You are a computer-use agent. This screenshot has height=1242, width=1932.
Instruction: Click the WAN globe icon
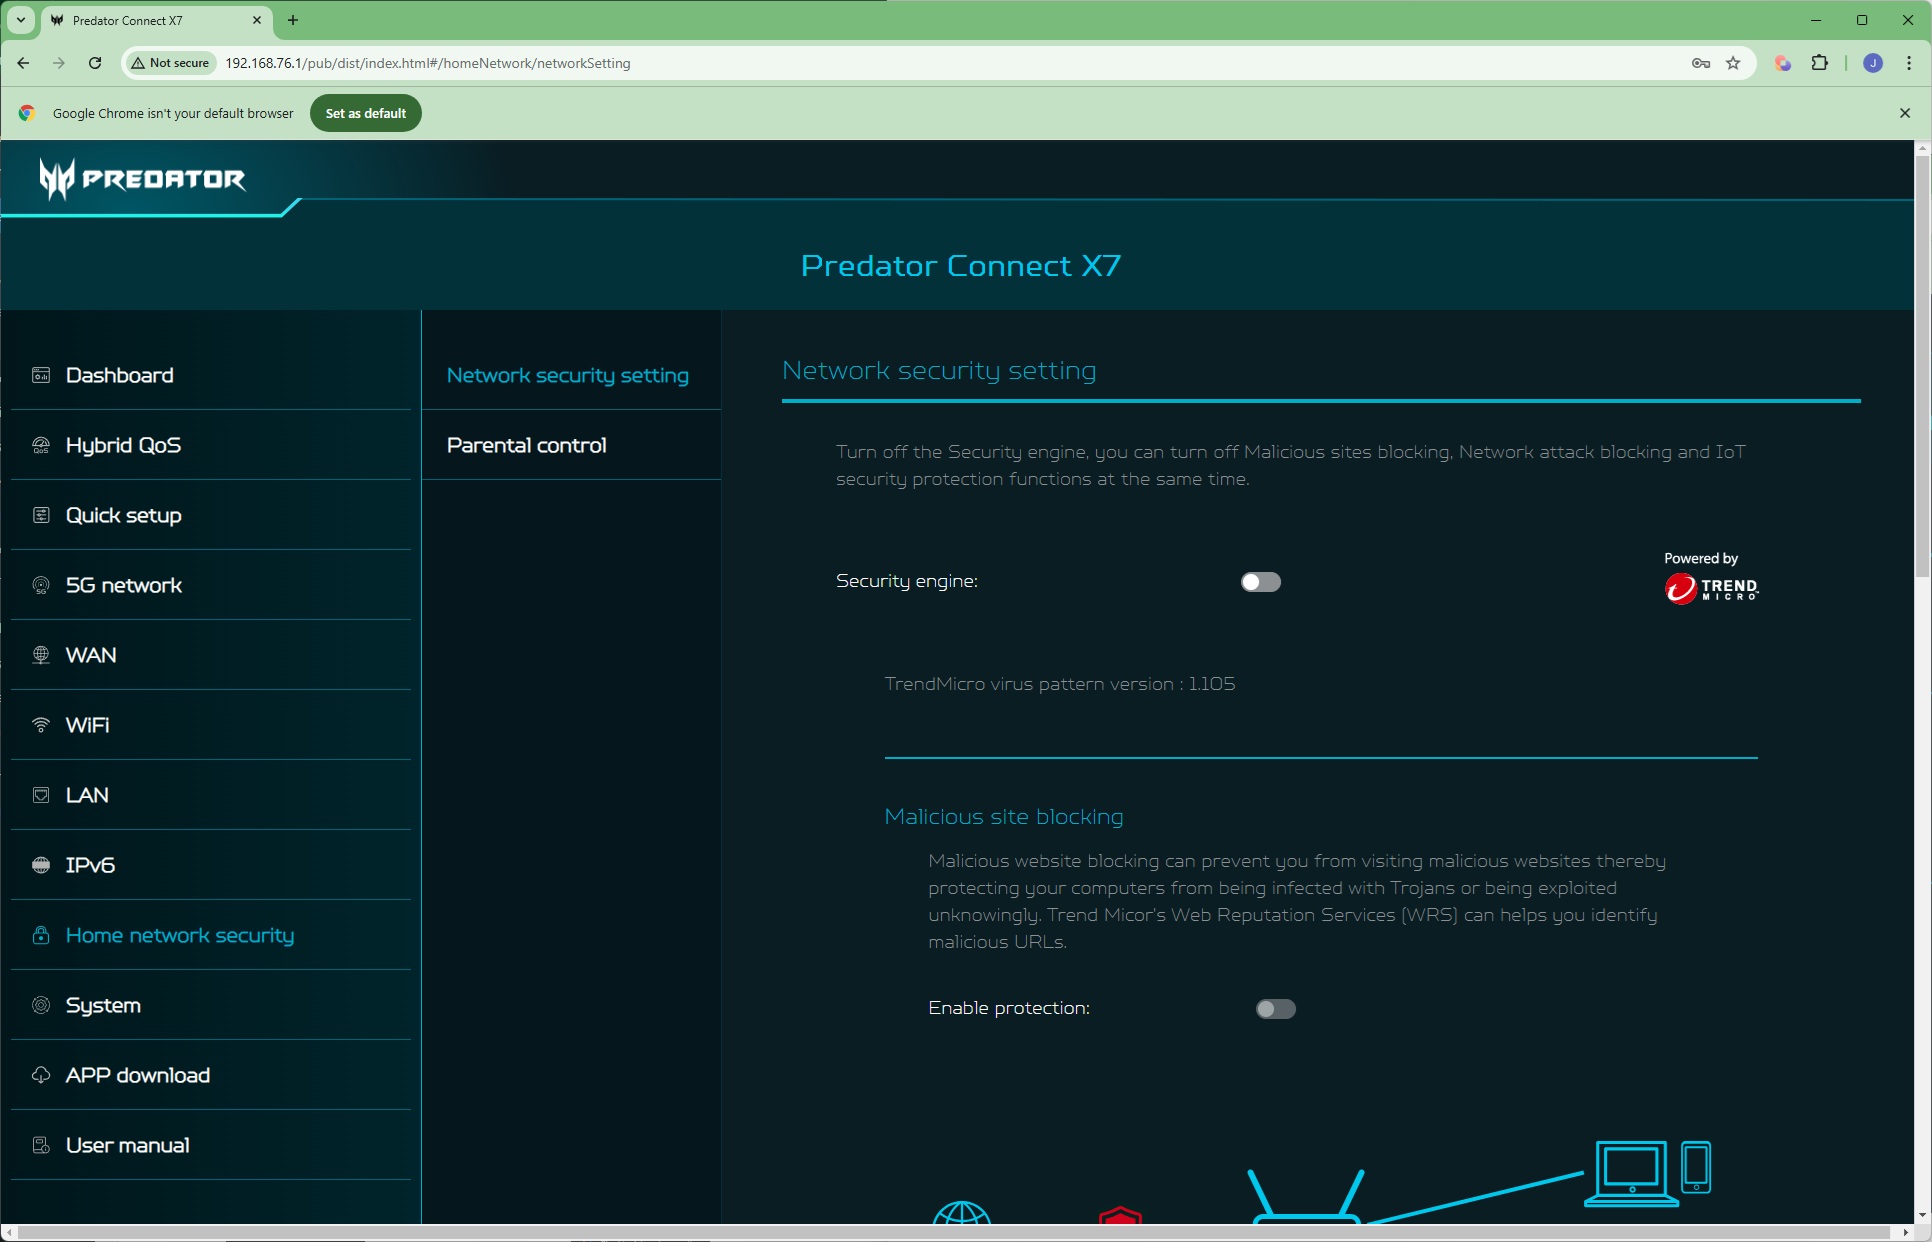pos(41,655)
